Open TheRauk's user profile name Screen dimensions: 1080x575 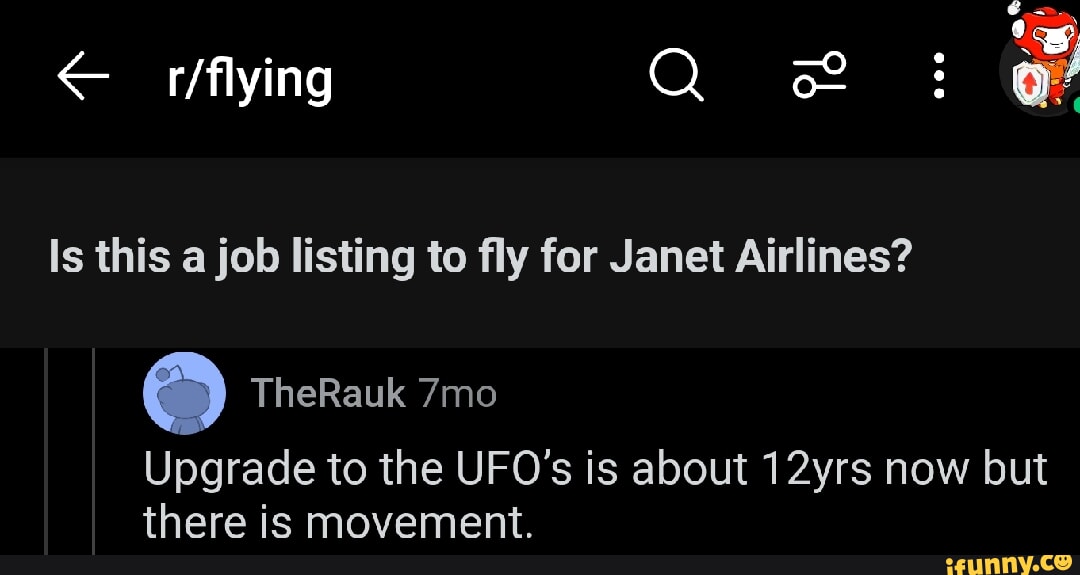[329, 394]
